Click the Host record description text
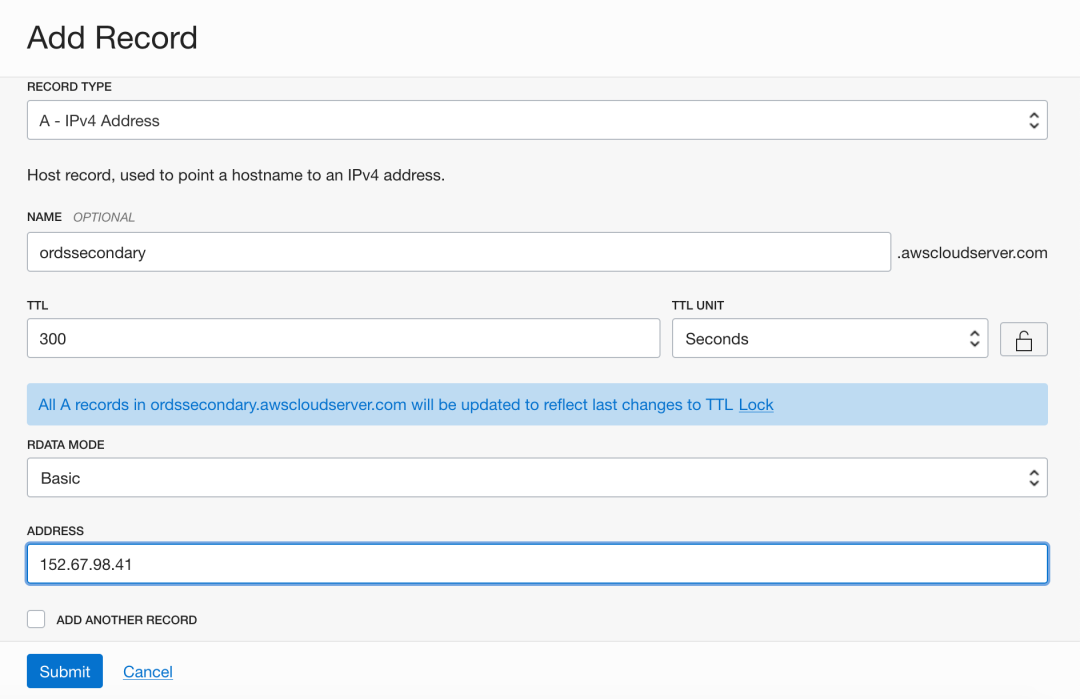 coord(236,175)
